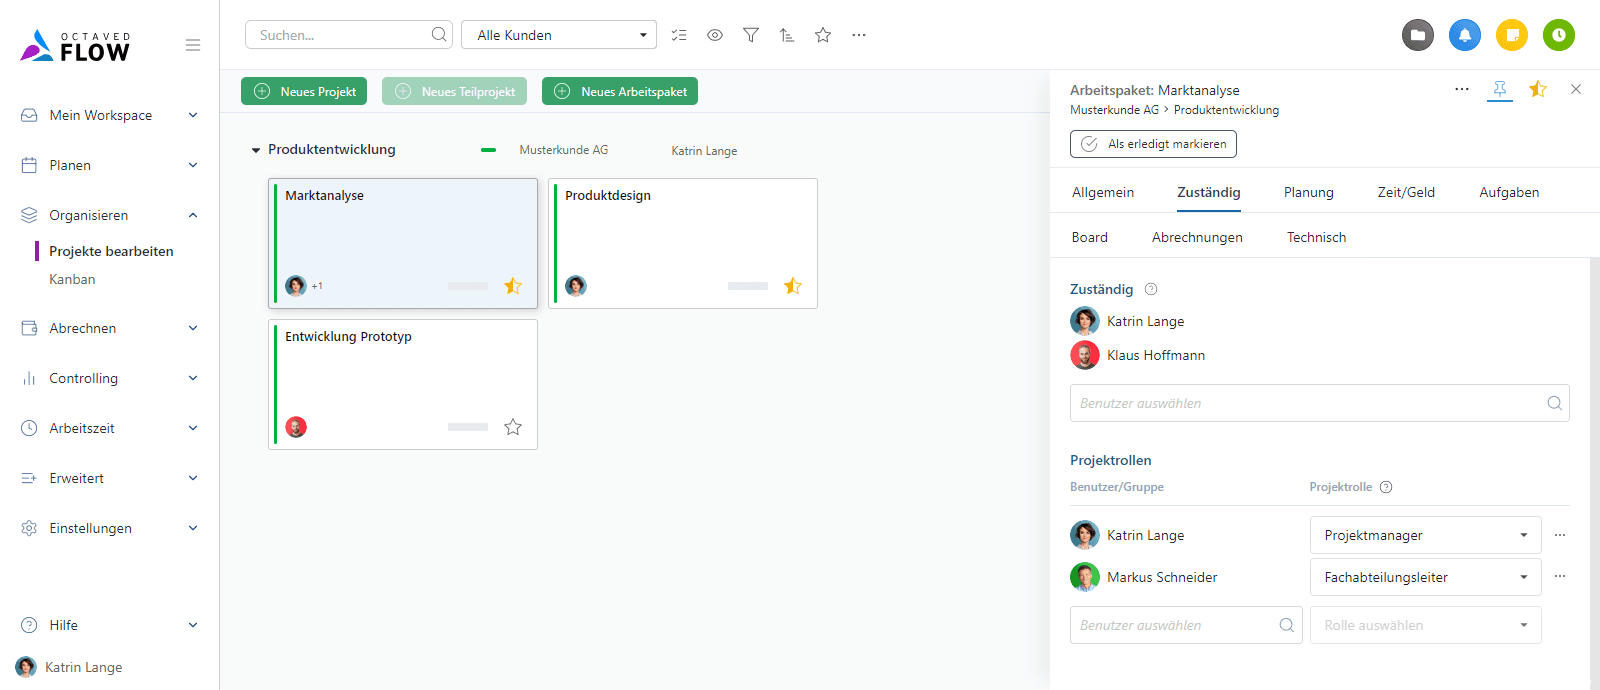Viewport: 1600px width, 690px height.
Task: Click the progress bar on Marktanalyse card
Action: coord(468,286)
